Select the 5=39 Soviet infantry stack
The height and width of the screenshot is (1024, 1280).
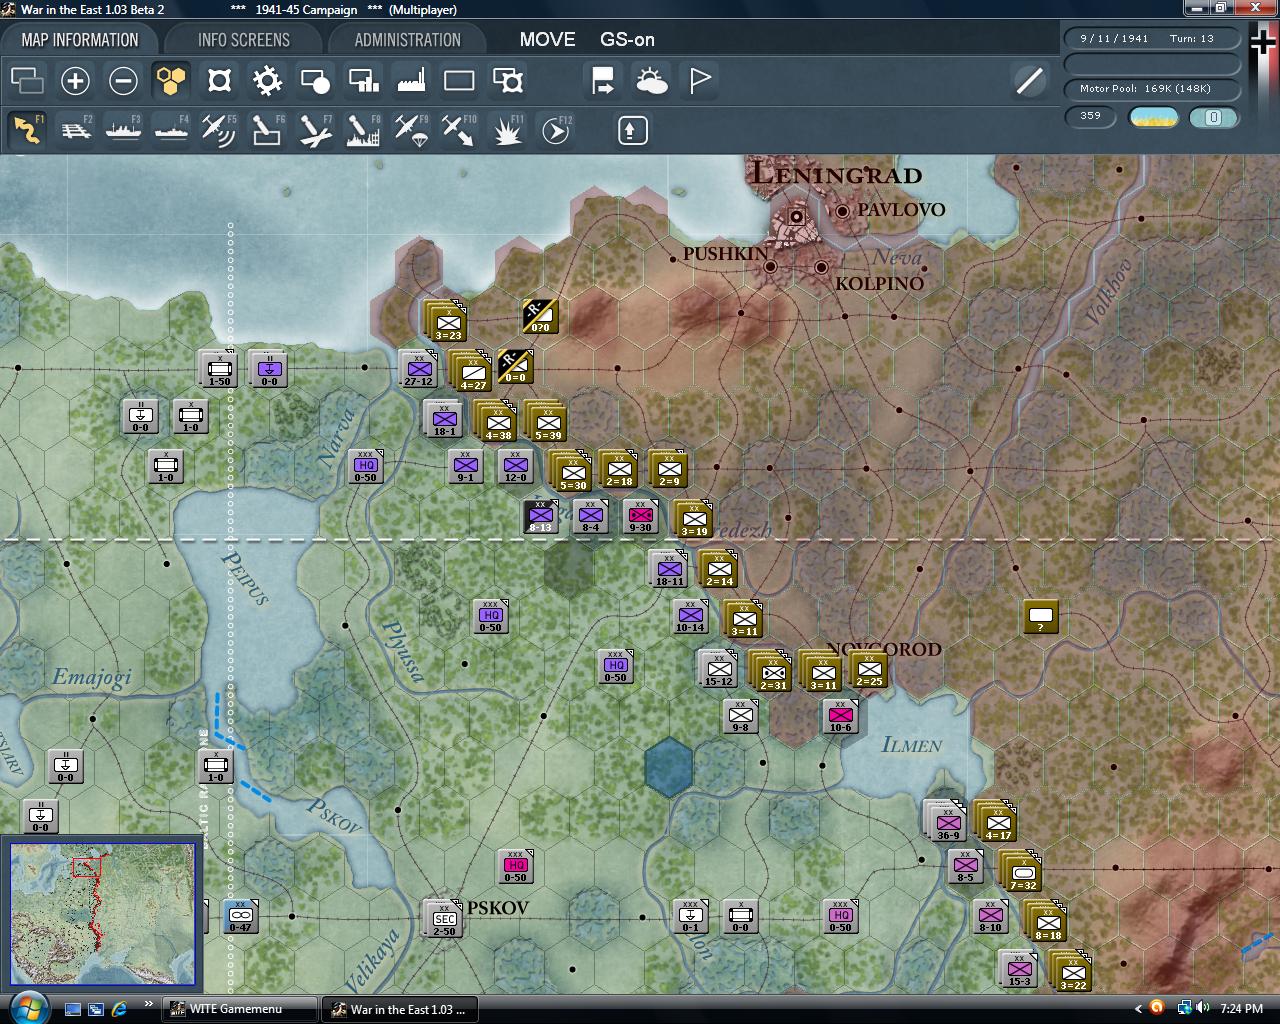coord(547,422)
